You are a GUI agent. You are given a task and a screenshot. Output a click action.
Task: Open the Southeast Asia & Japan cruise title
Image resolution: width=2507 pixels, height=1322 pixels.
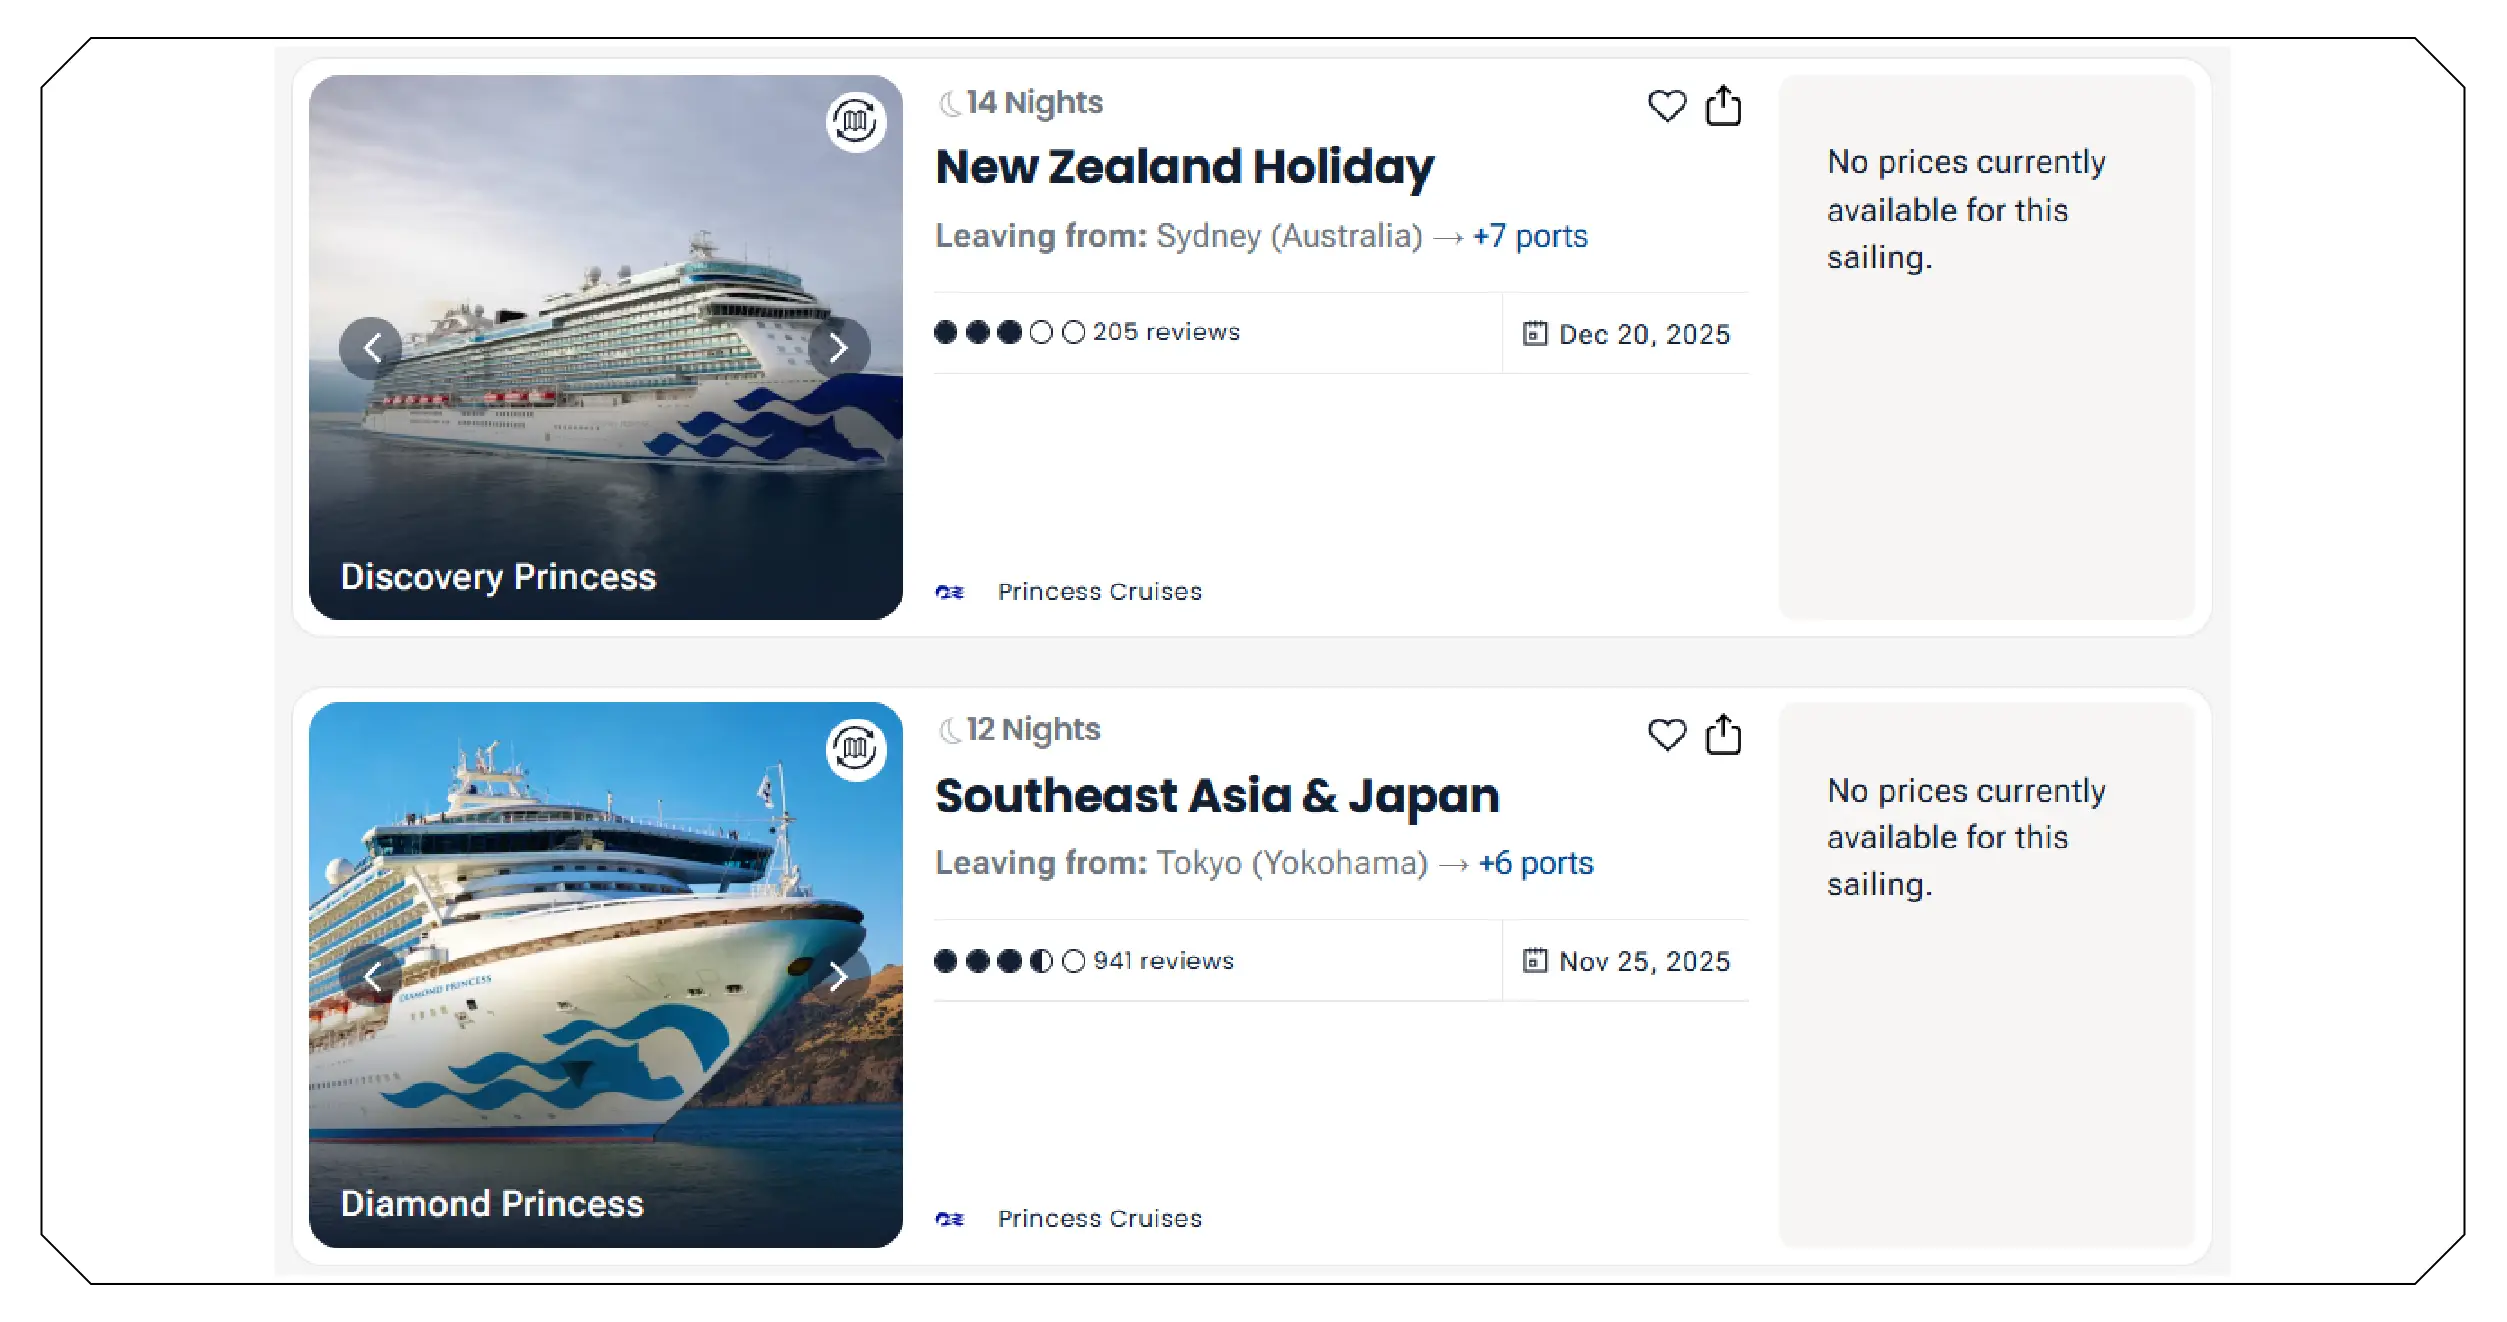pos(1216,795)
